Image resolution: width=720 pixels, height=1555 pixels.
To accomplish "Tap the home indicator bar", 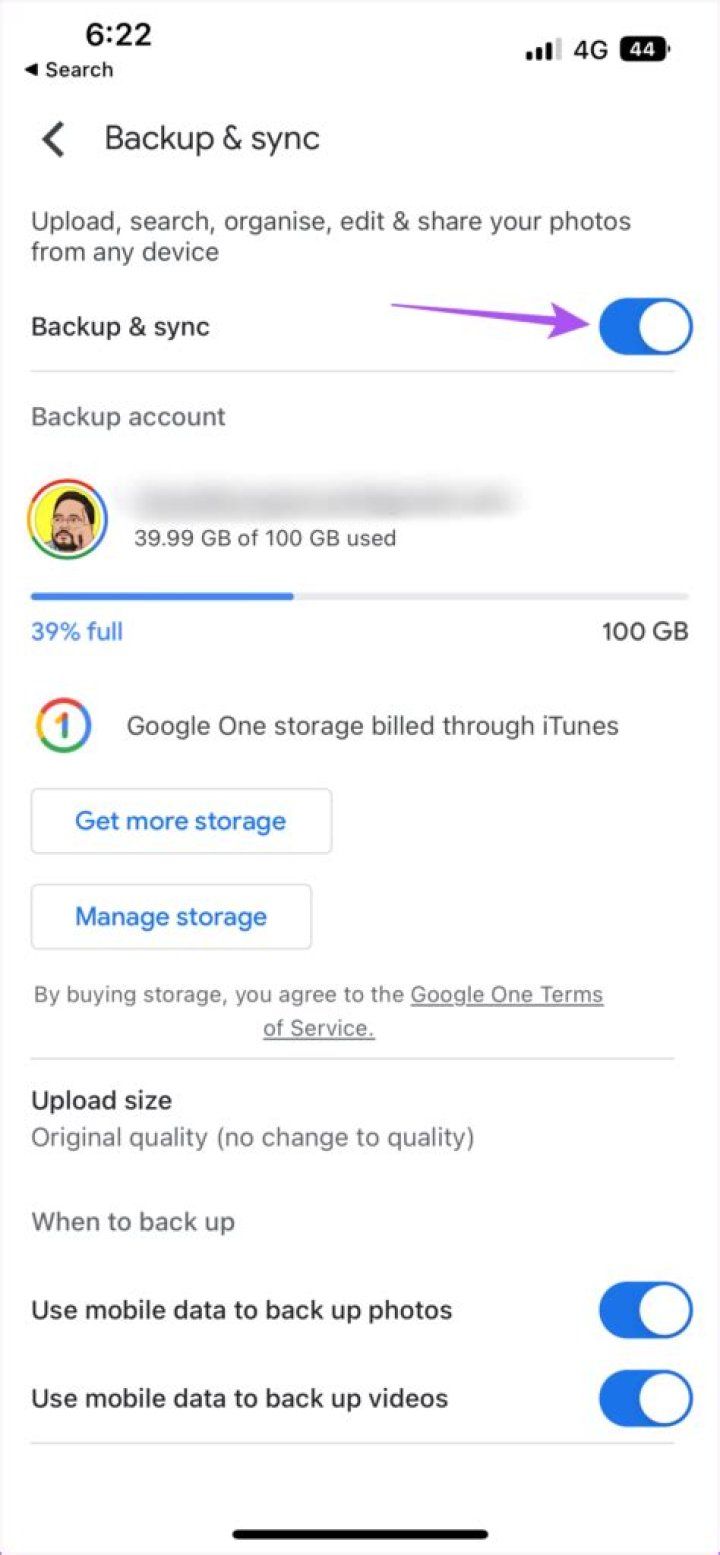I will 360,1533.
